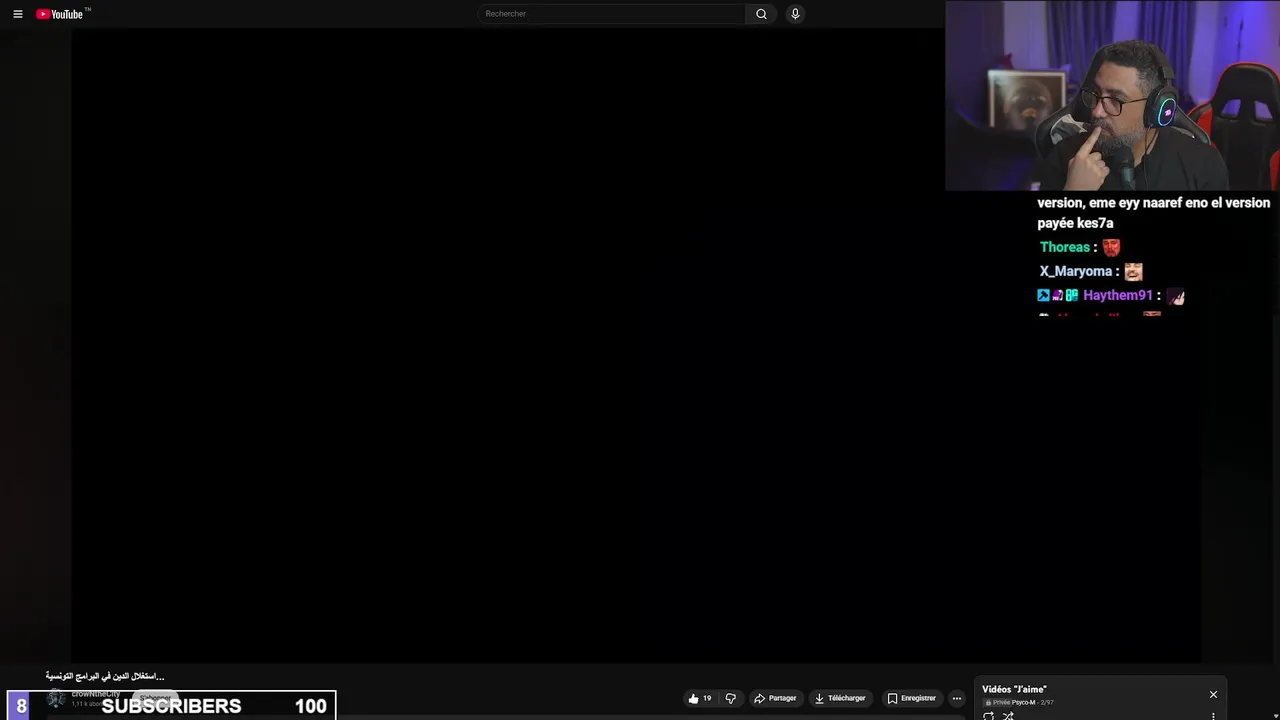The image size is (1280, 720).
Task: Open the Arabic video title text
Action: 105,676
